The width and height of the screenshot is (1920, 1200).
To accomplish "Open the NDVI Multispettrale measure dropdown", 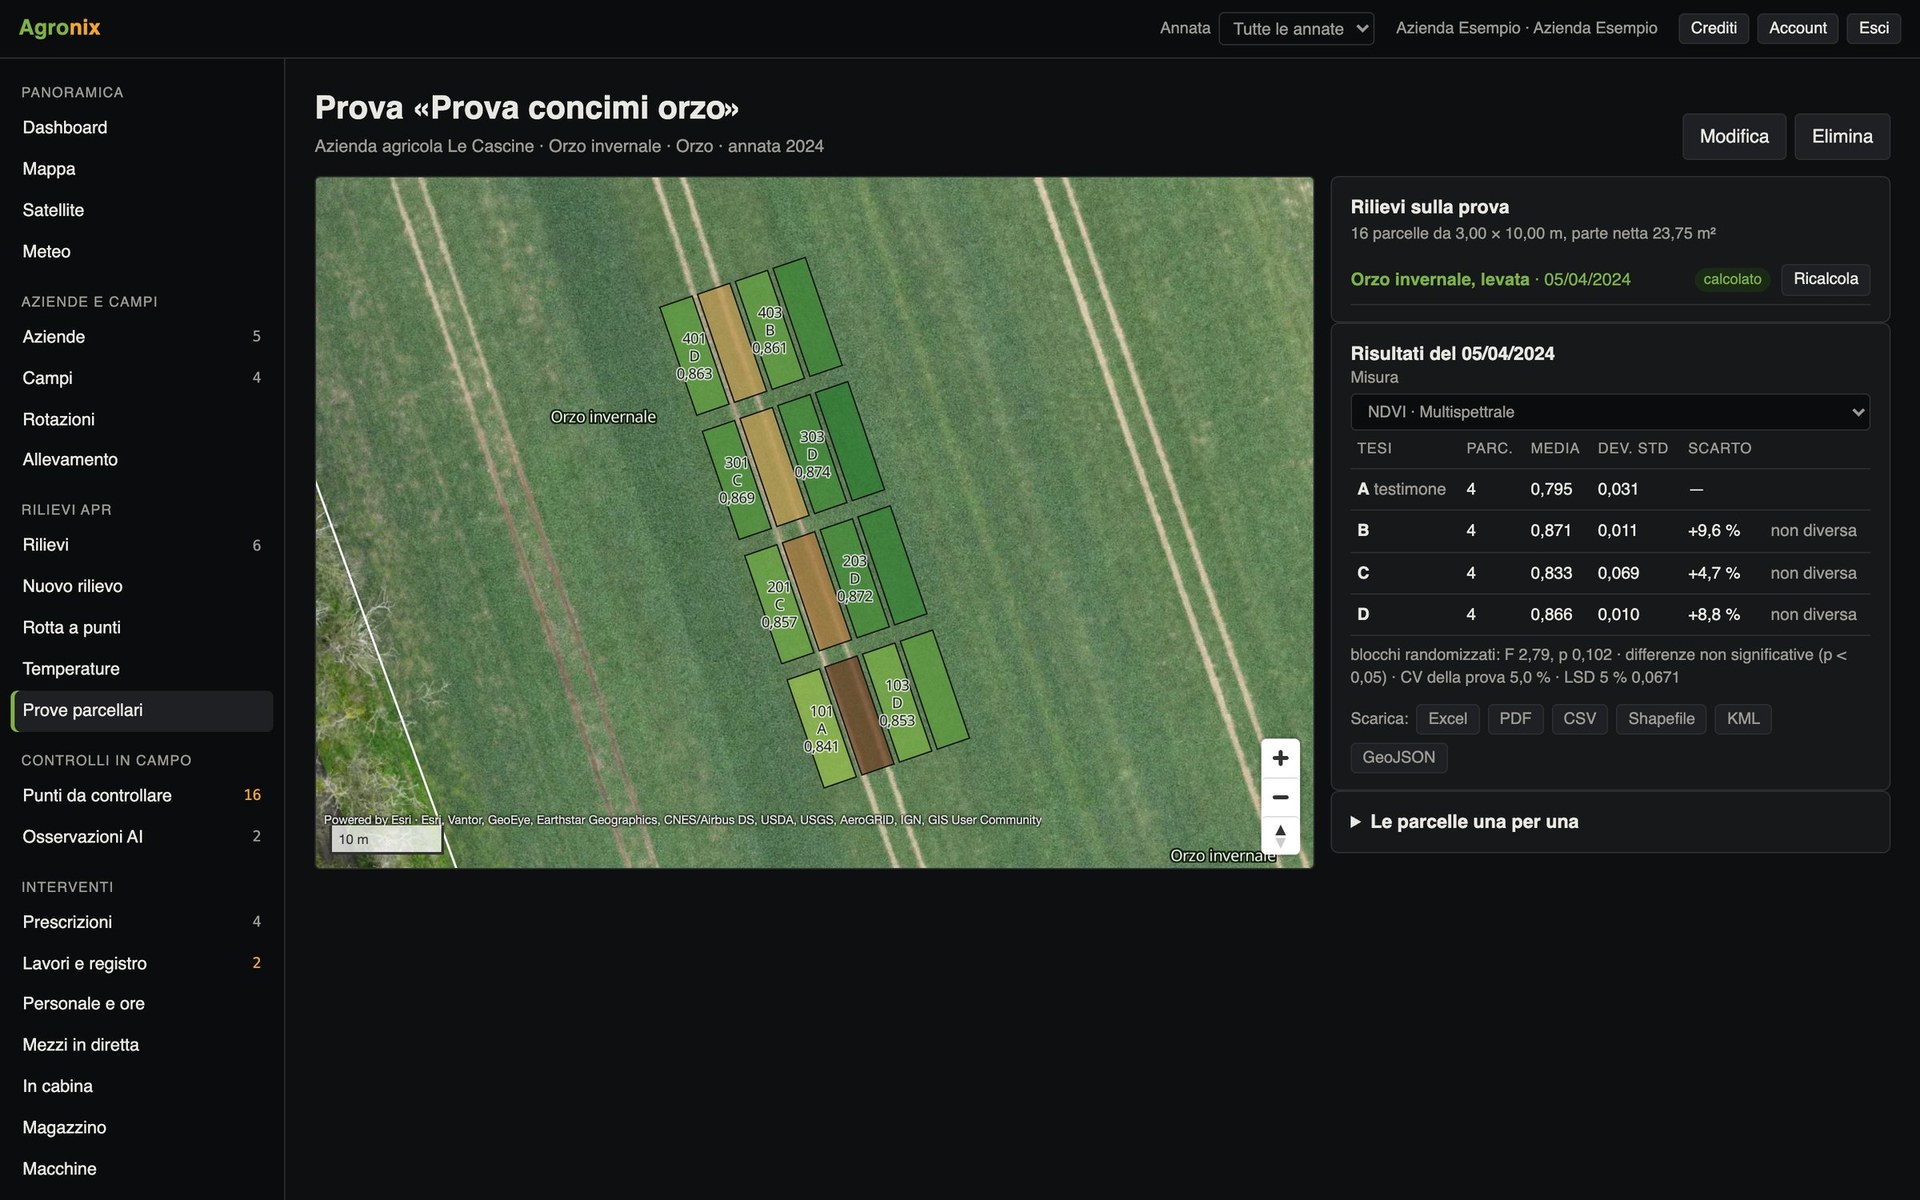I will 1610,412.
